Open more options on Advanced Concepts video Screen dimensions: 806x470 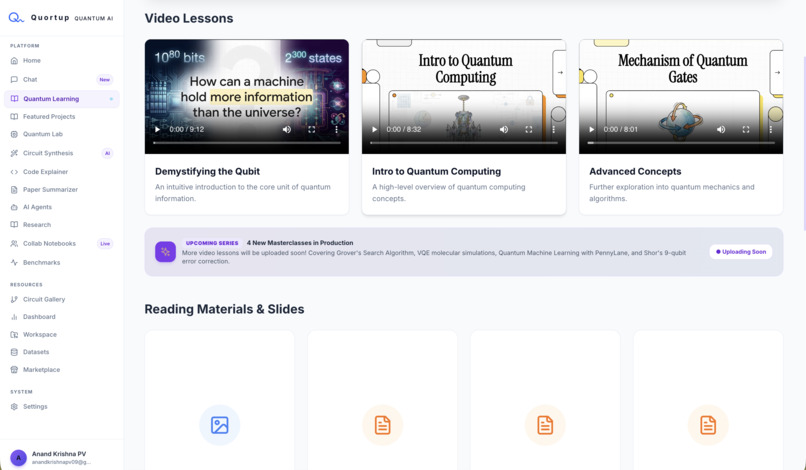click(771, 130)
